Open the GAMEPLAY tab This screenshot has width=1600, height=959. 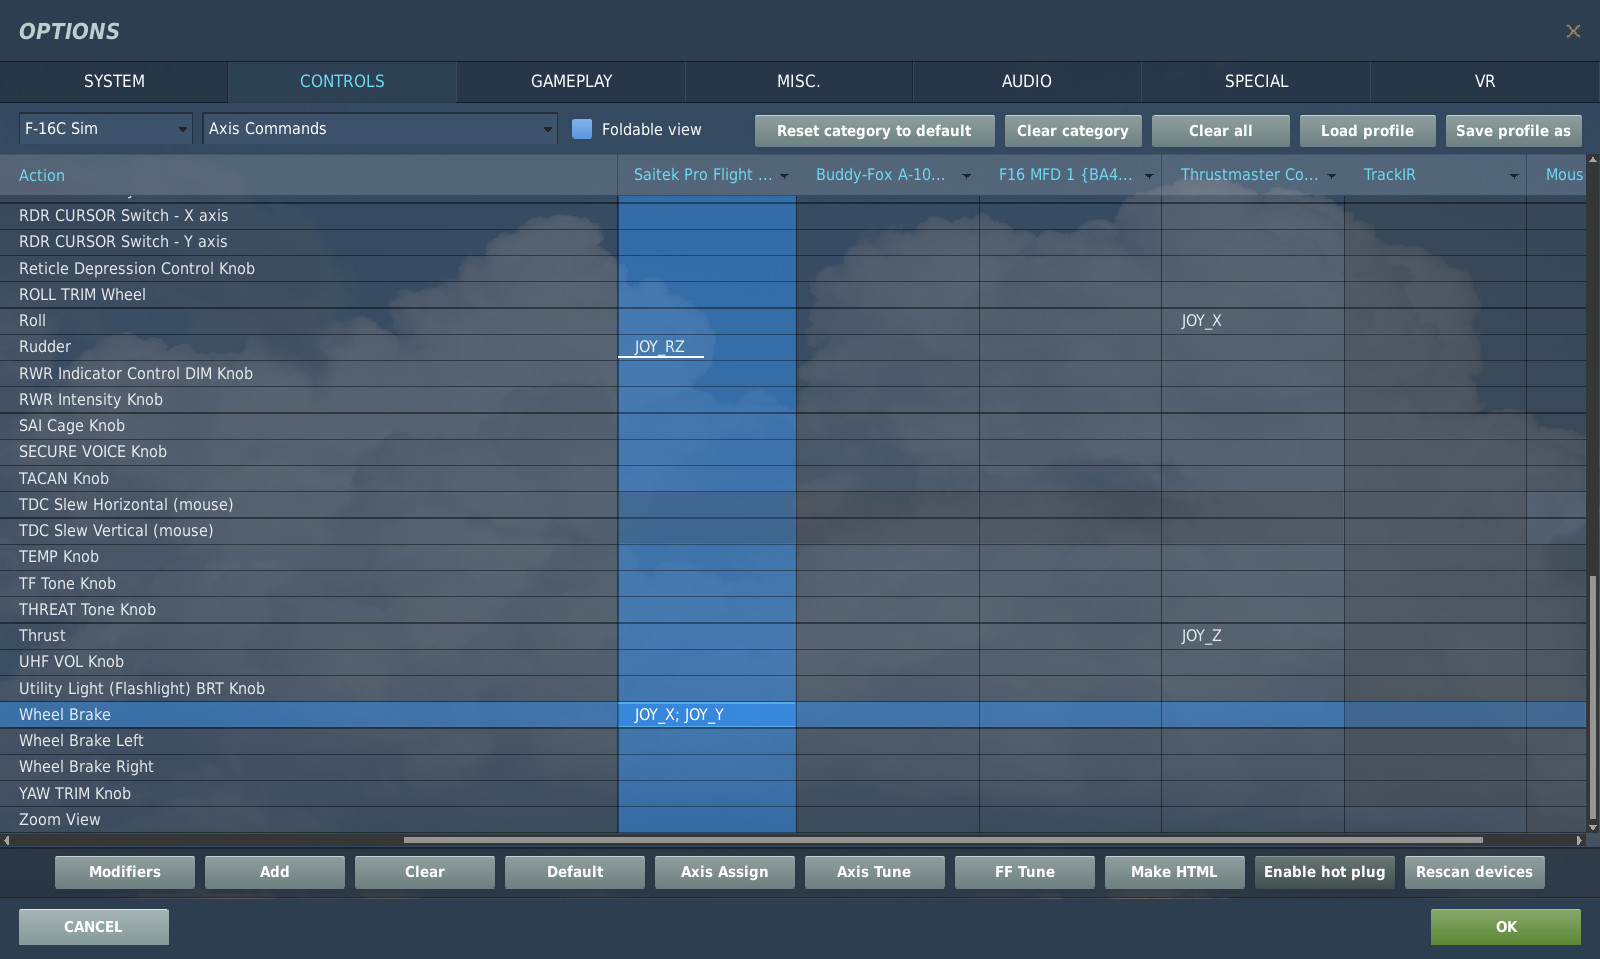pos(571,82)
